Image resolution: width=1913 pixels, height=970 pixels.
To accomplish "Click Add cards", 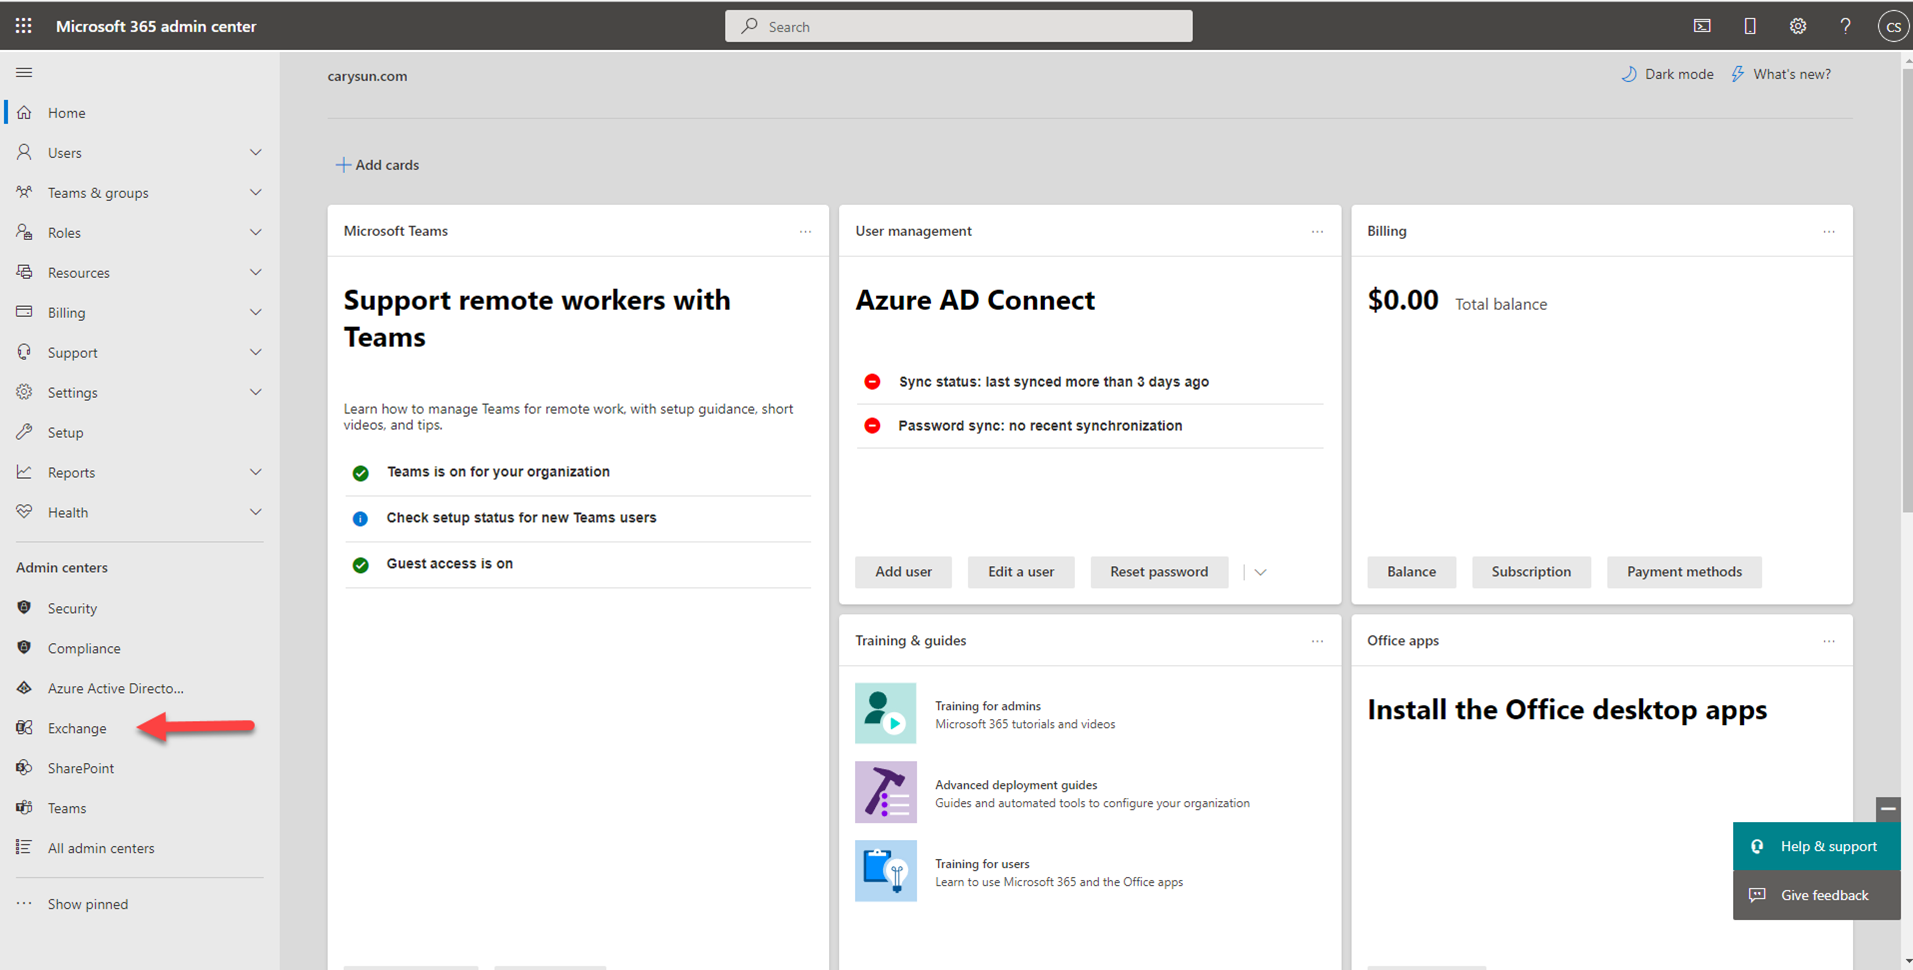I will pyautogui.click(x=377, y=165).
